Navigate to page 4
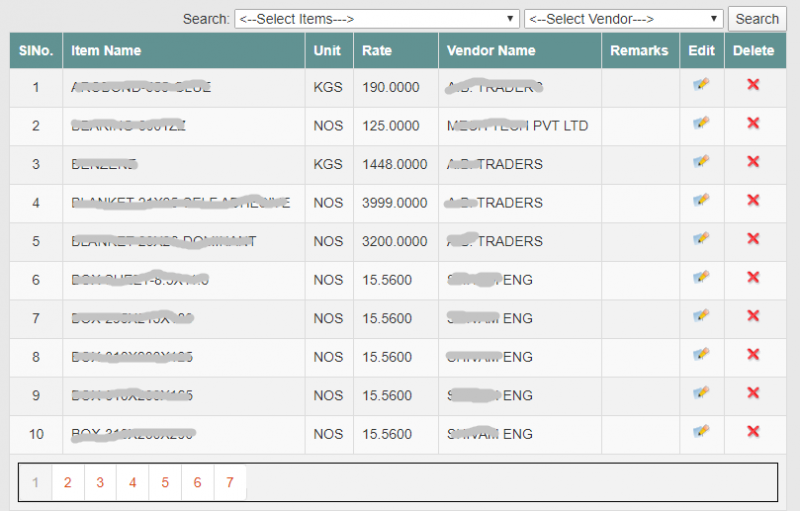800x511 pixels. [132, 483]
